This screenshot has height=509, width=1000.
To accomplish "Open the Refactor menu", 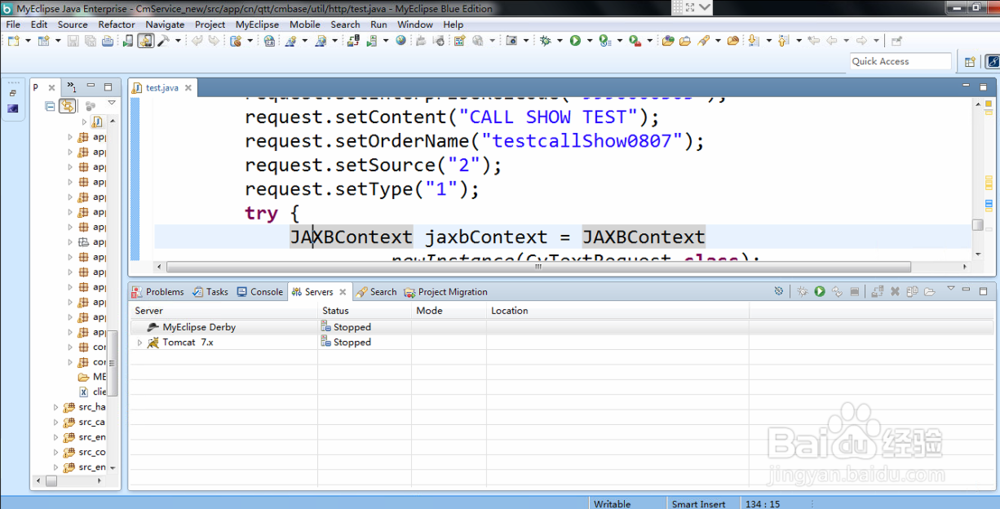I will coord(116,24).
